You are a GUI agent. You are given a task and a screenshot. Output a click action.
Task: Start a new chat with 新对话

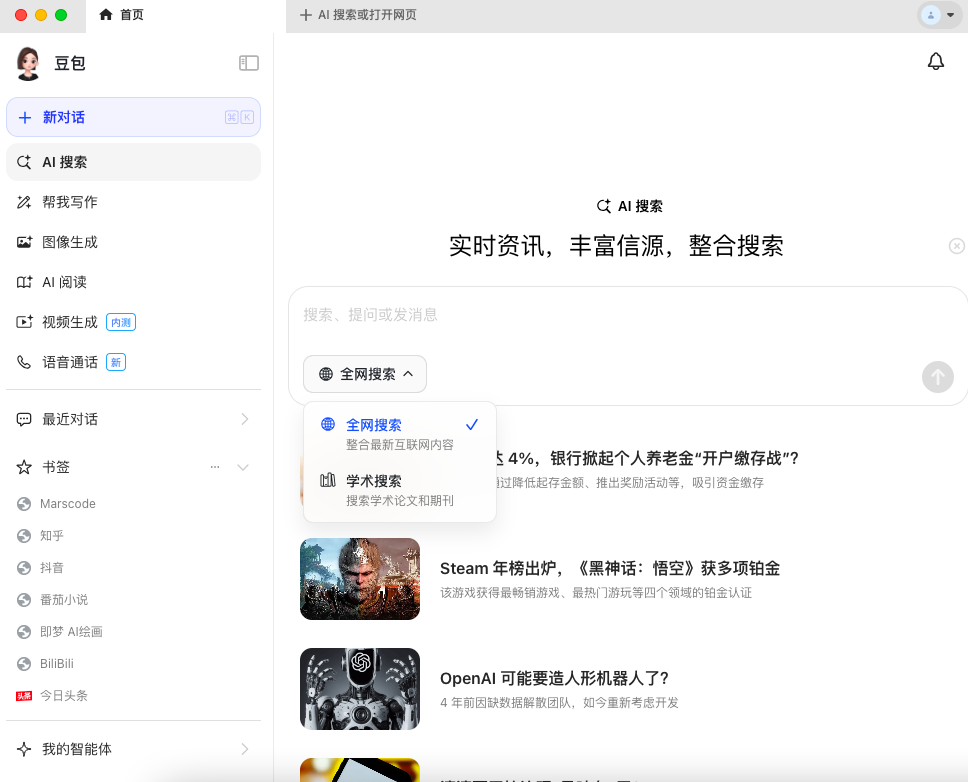point(133,117)
